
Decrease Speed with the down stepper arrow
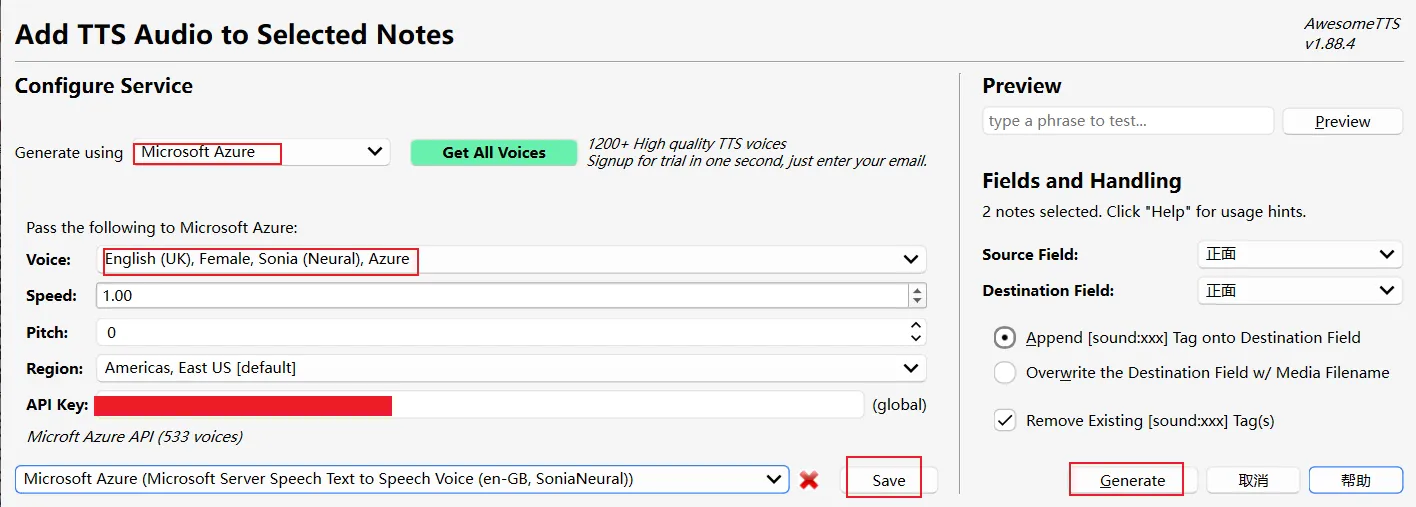tap(917, 302)
